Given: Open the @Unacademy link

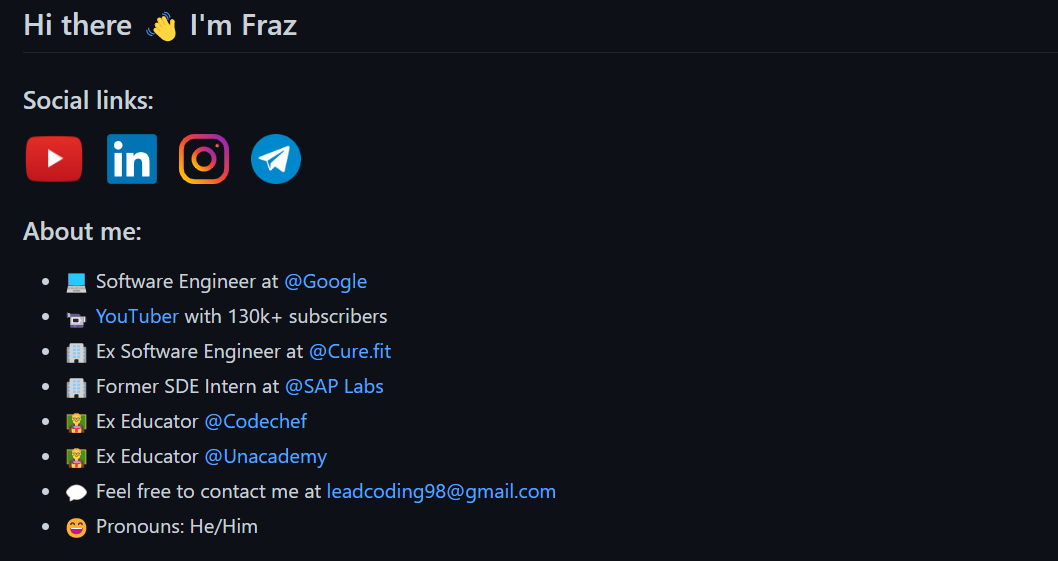Looking at the screenshot, I should 266,457.
